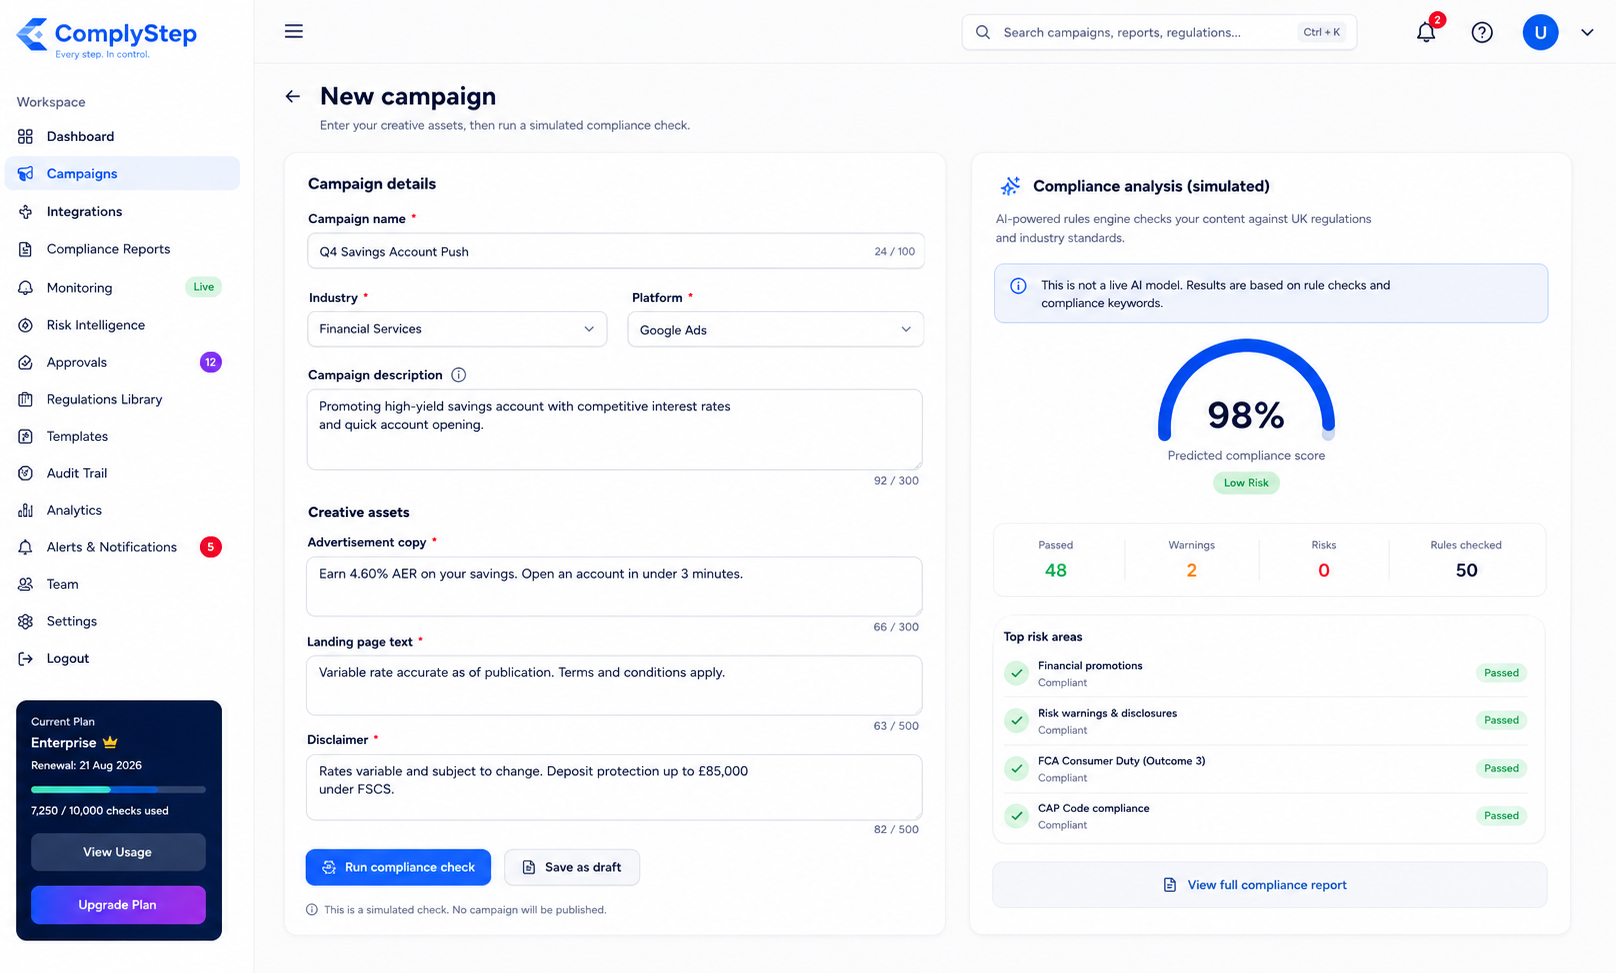Click the Save as draft button
The image size is (1616, 973).
pyautogui.click(x=572, y=867)
